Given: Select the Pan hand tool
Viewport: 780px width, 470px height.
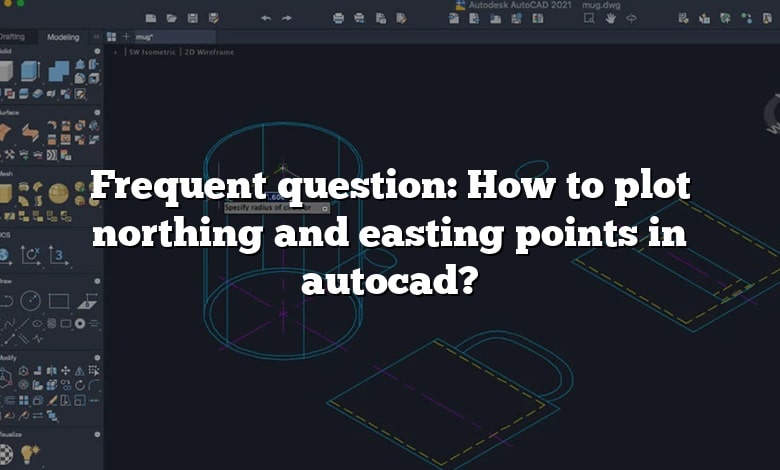Looking at the screenshot, I should [x=610, y=18].
